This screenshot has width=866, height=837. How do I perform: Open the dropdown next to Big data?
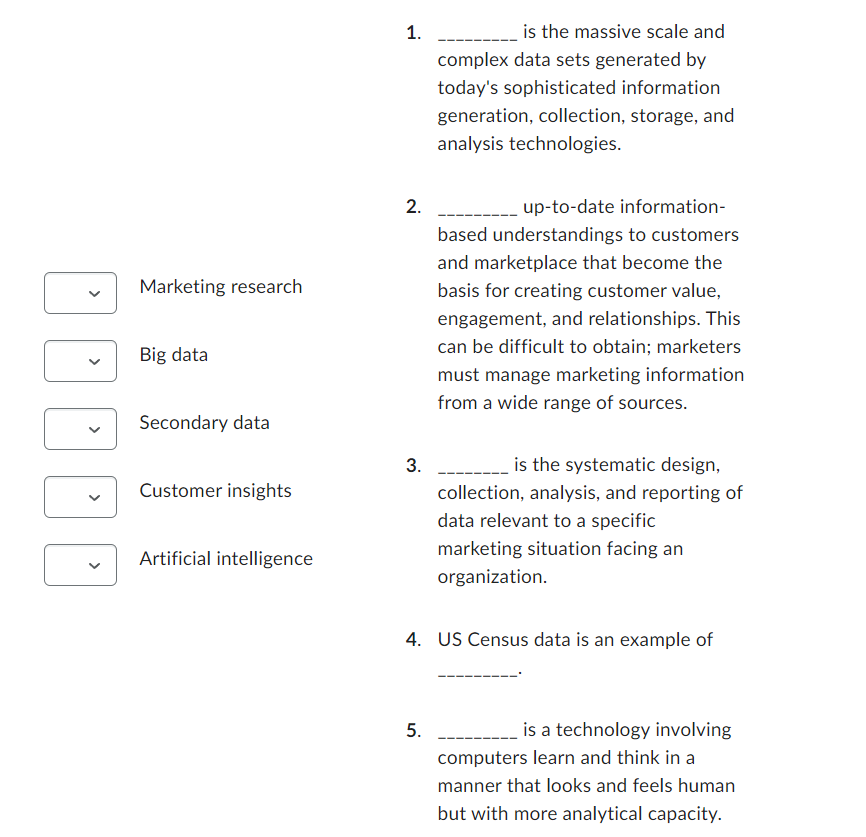80,361
